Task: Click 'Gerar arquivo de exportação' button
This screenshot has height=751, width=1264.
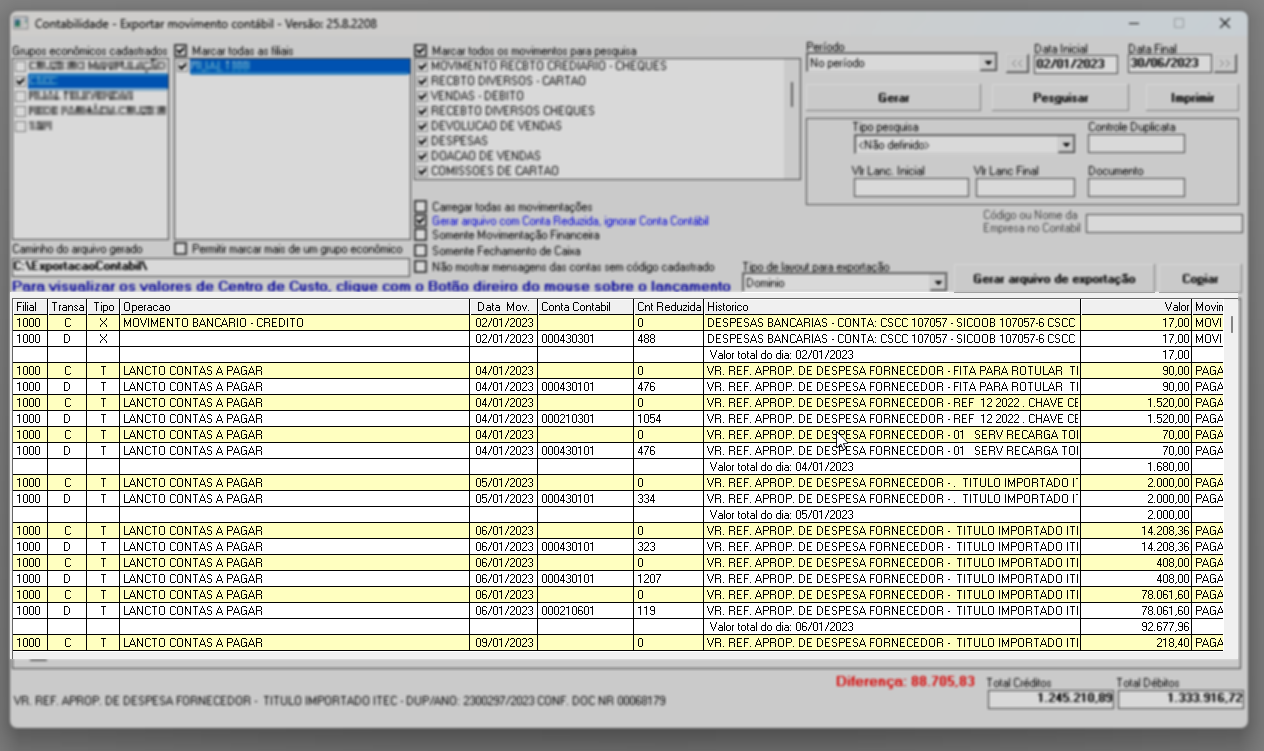Action: [1053, 279]
